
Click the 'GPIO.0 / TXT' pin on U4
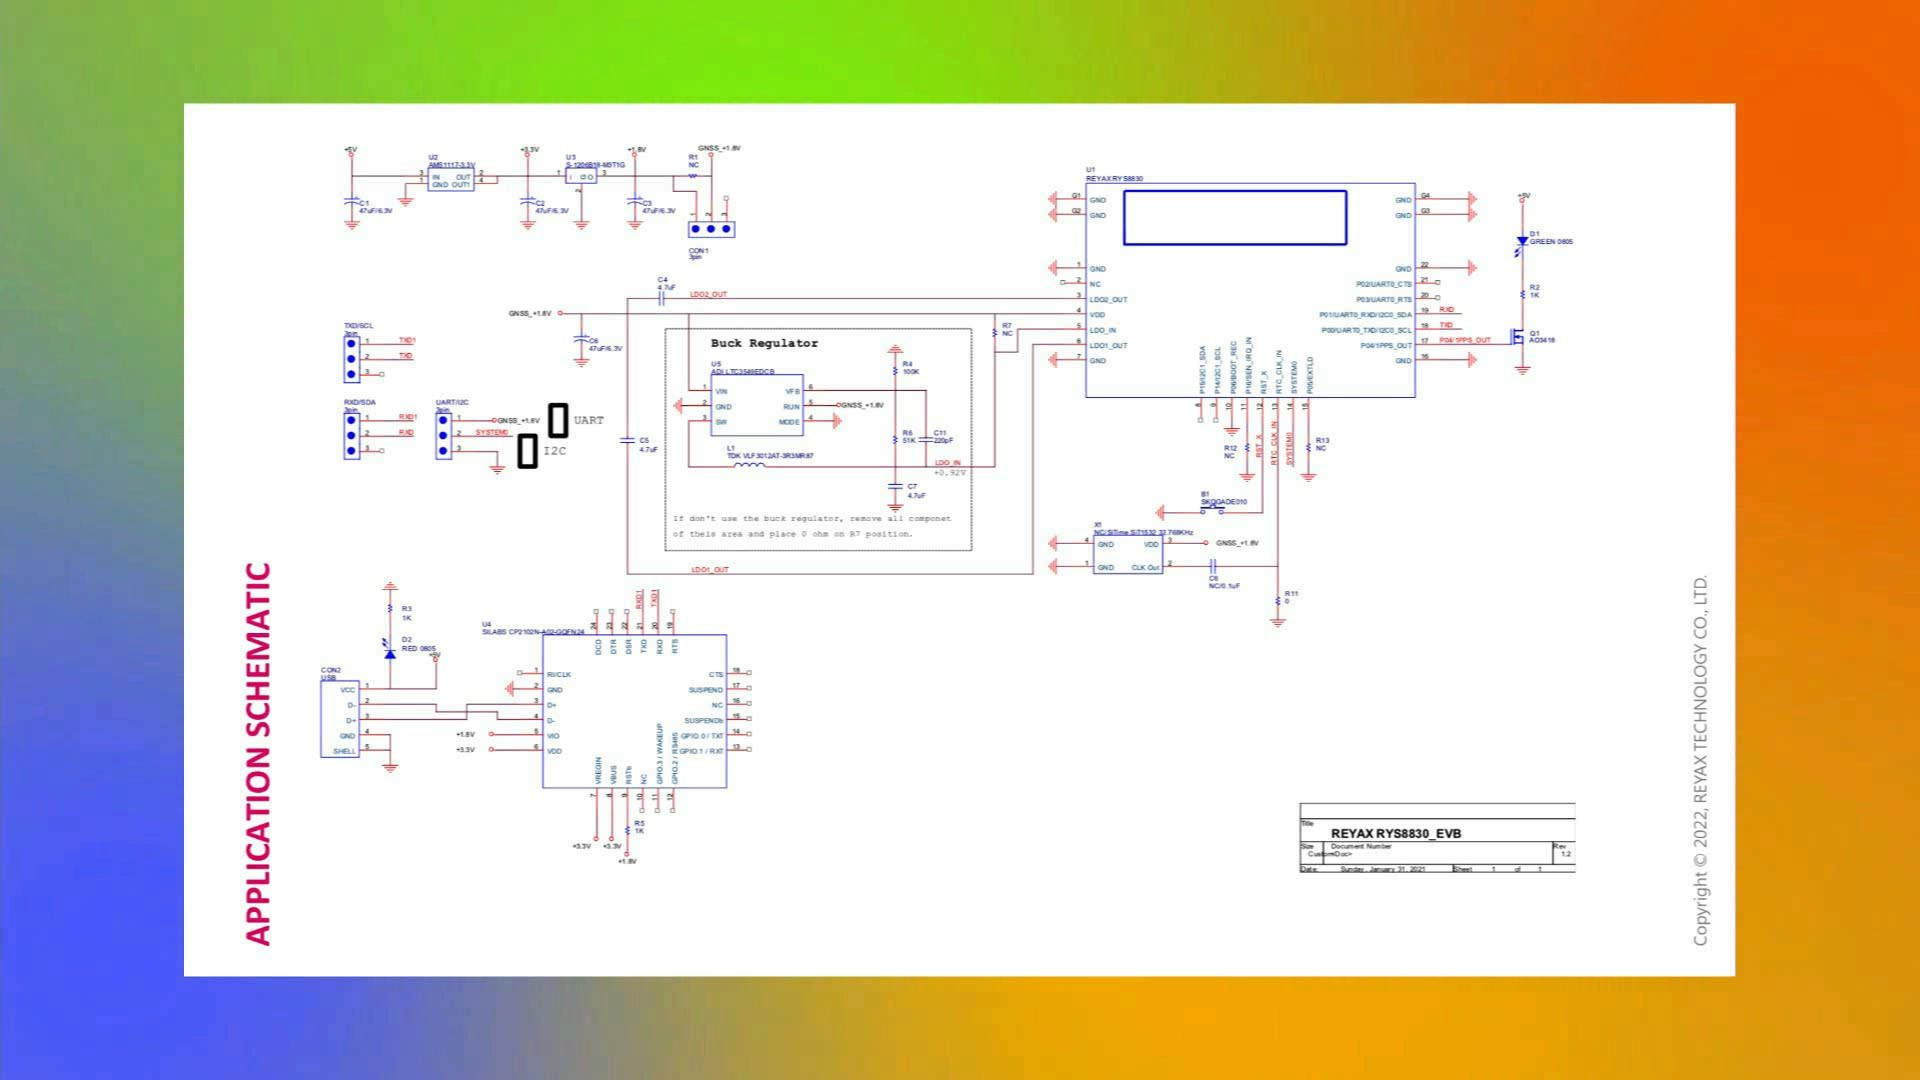click(x=702, y=736)
